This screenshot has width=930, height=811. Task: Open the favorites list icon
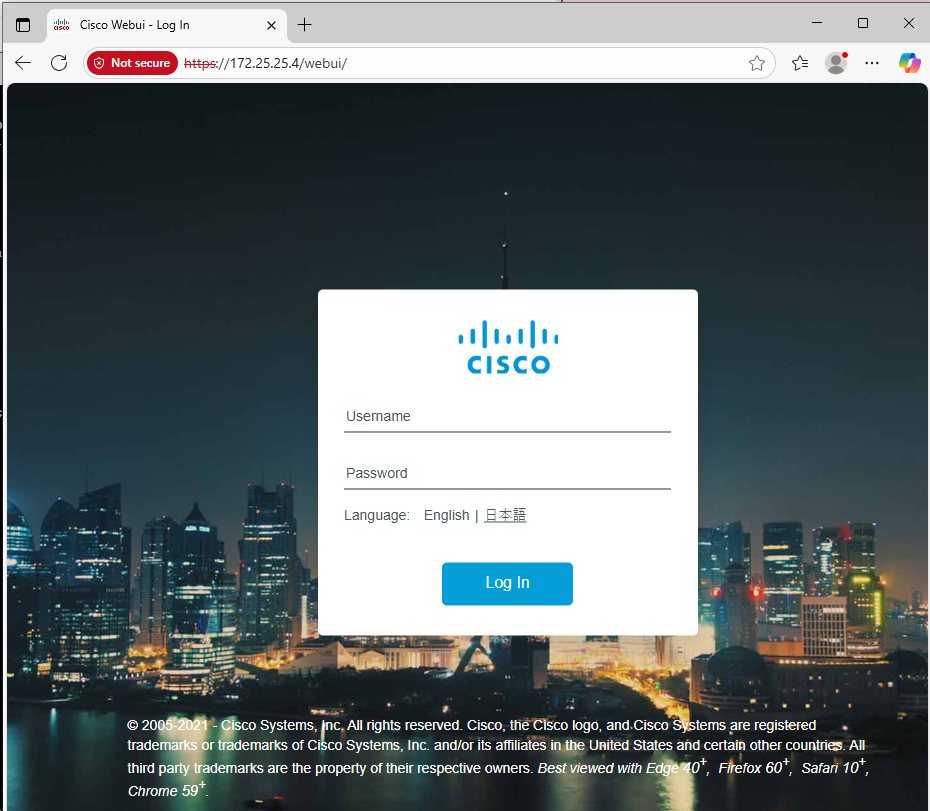[x=800, y=63]
